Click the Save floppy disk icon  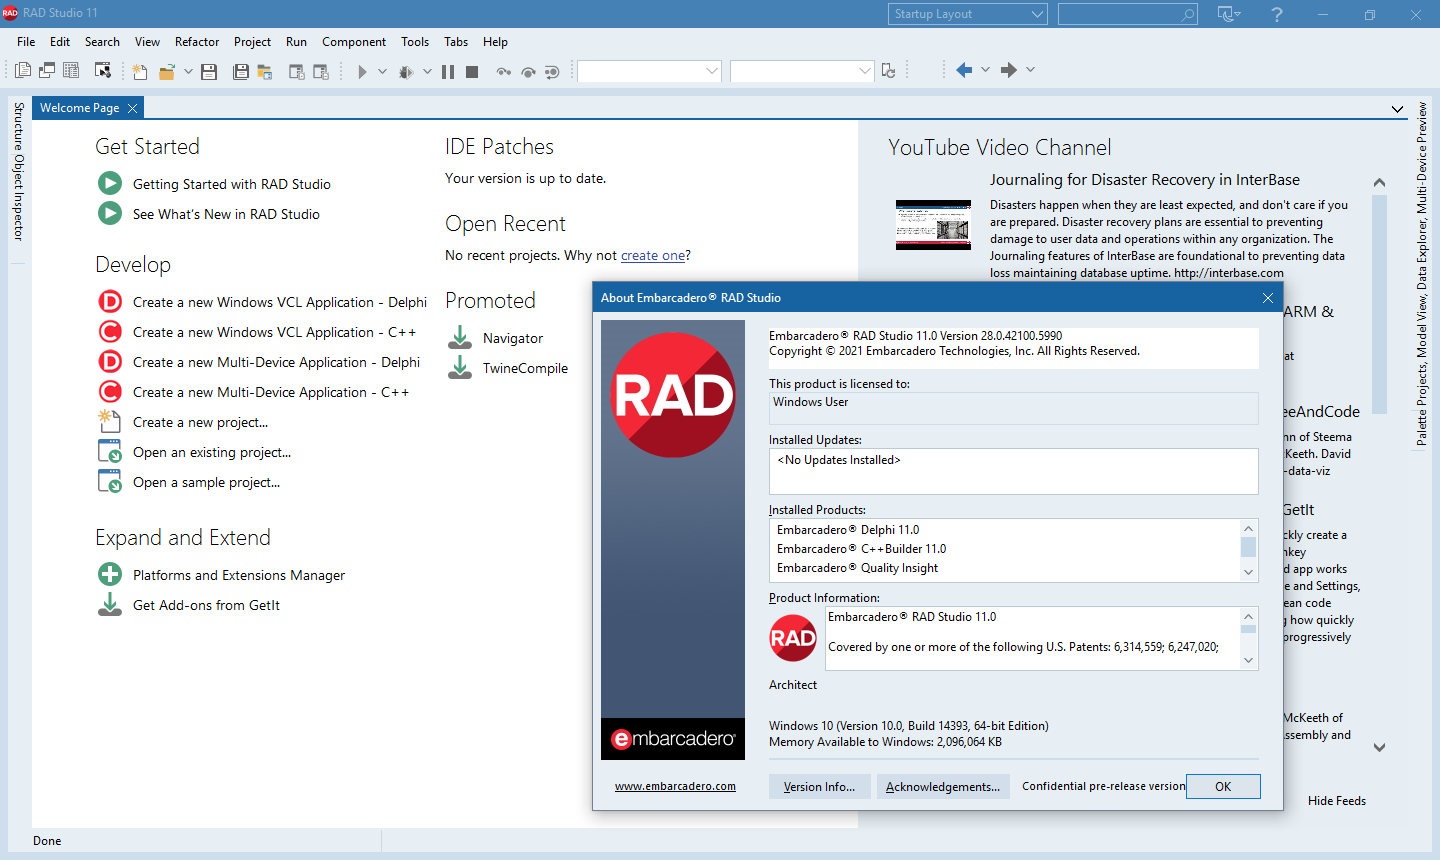pyautogui.click(x=209, y=71)
